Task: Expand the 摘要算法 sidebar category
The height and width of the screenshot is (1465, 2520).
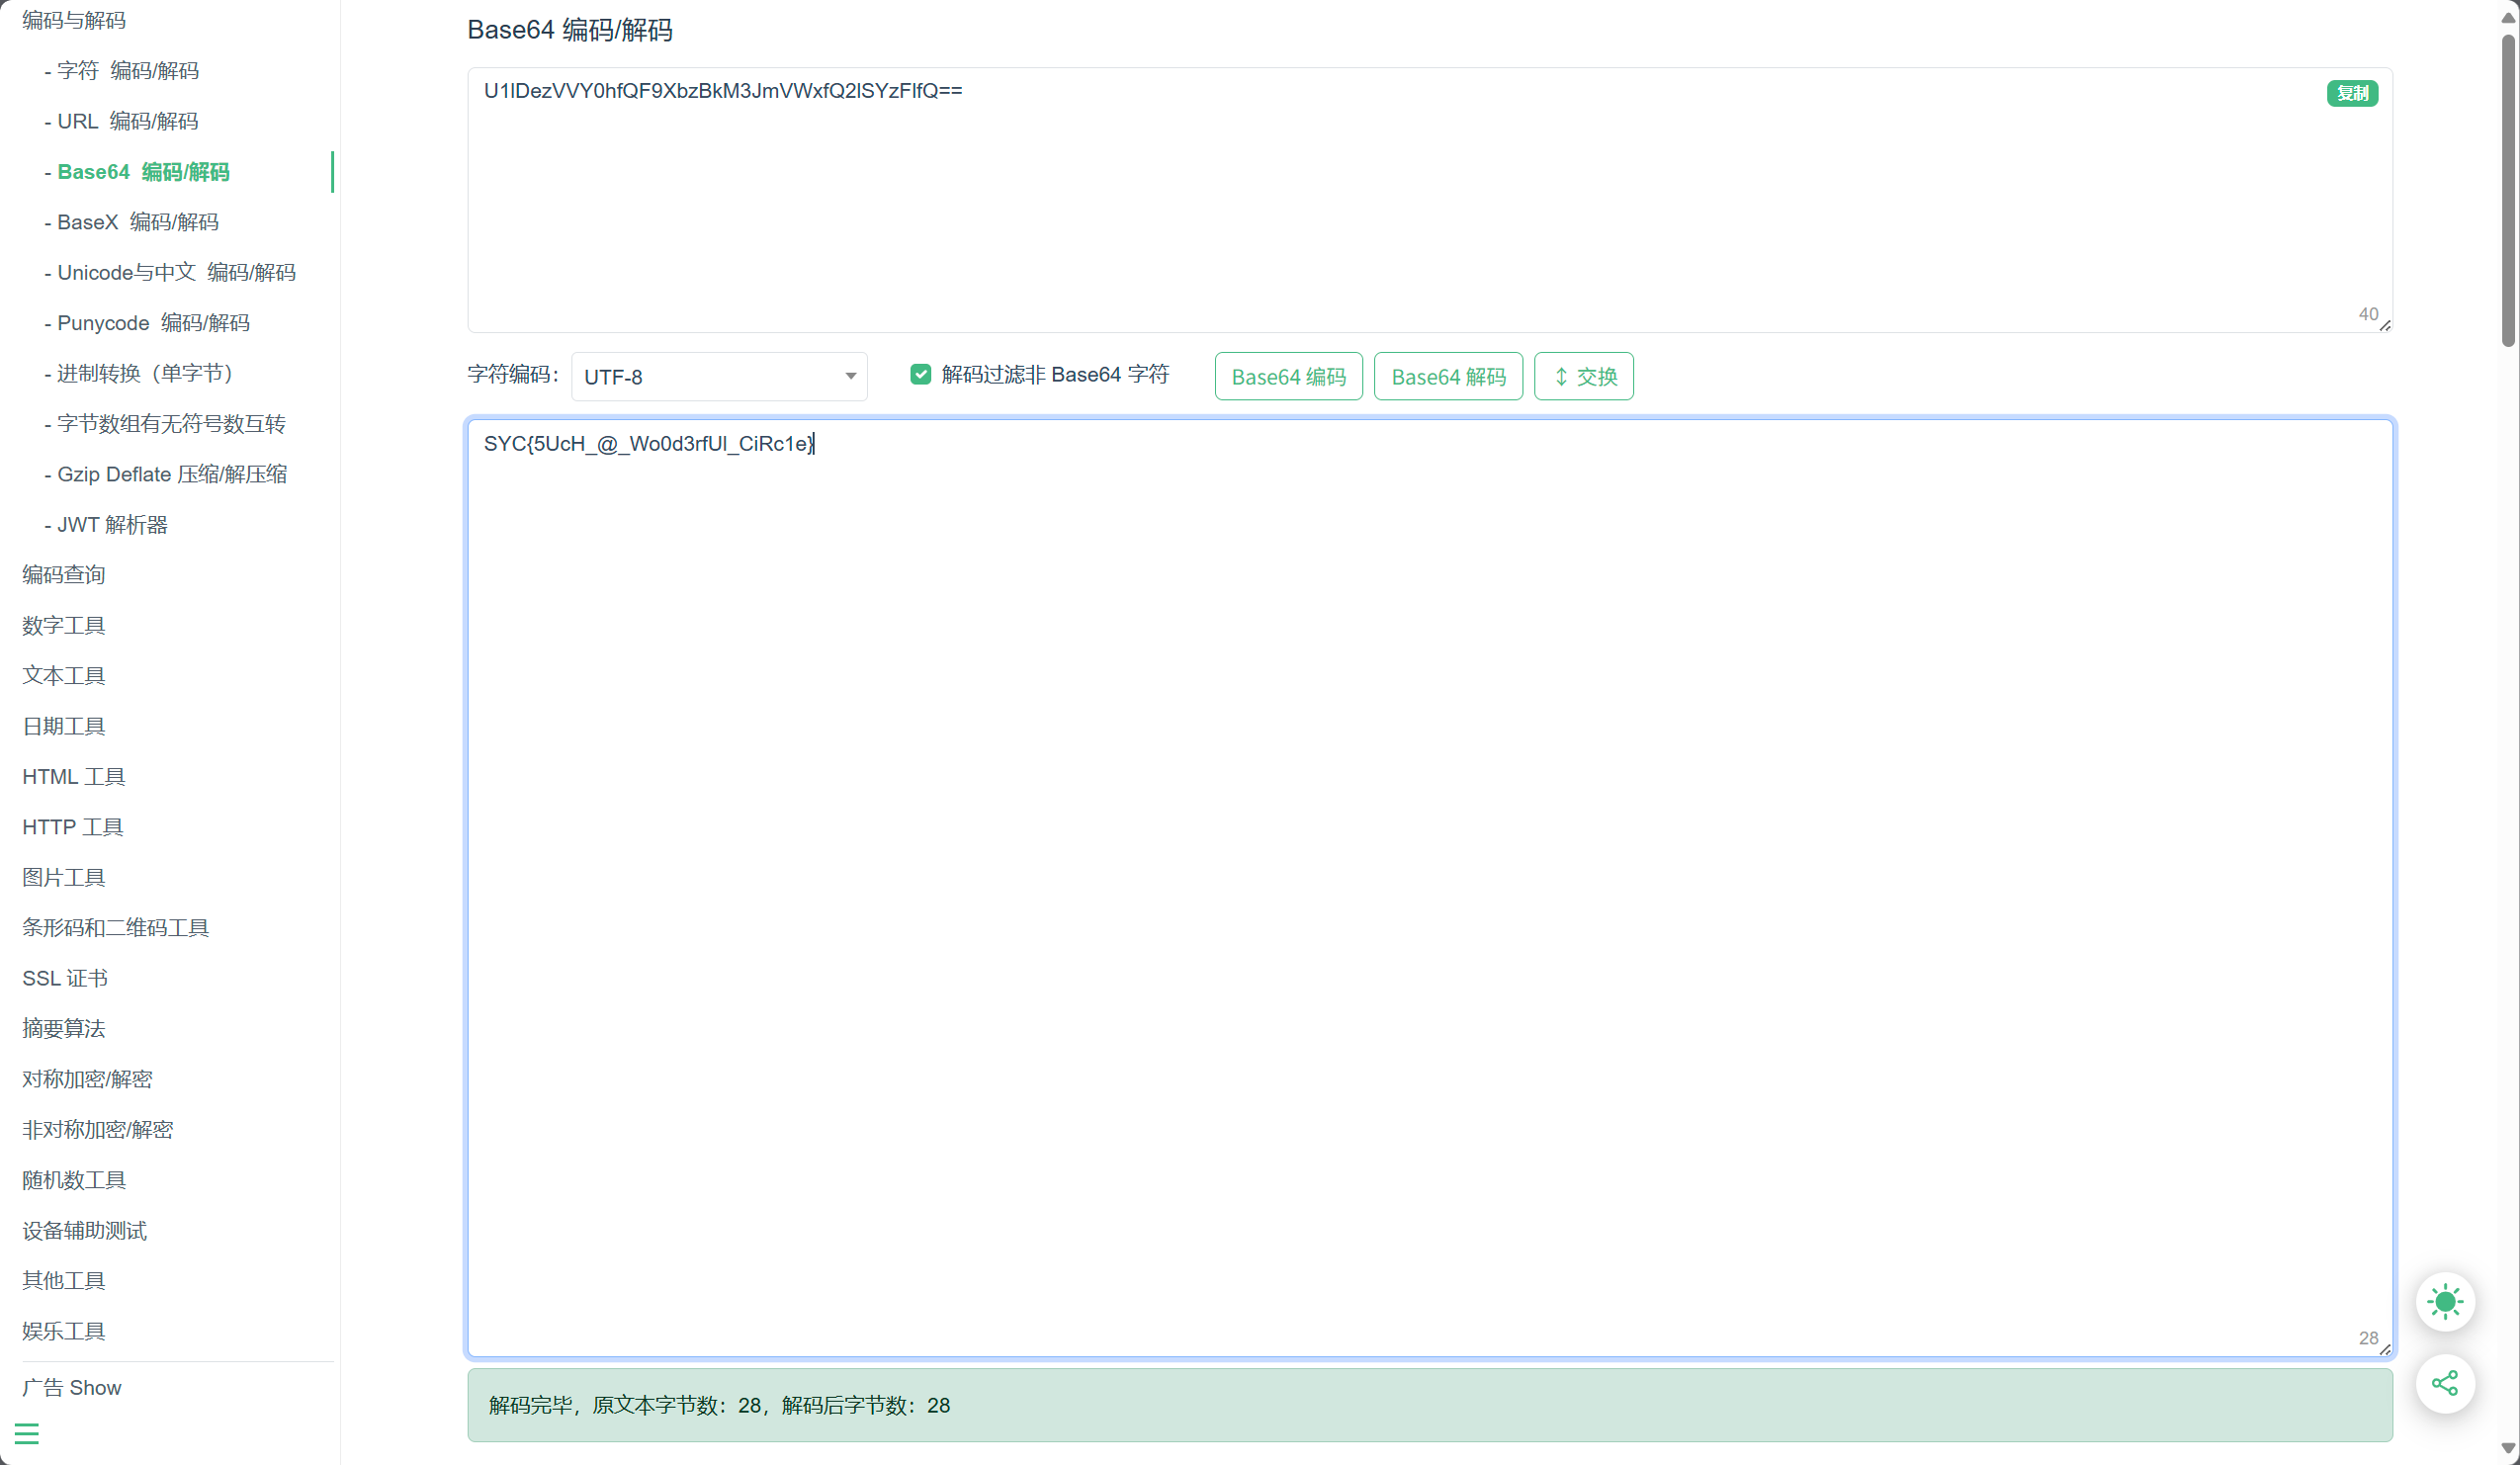Action: (x=63, y=1028)
